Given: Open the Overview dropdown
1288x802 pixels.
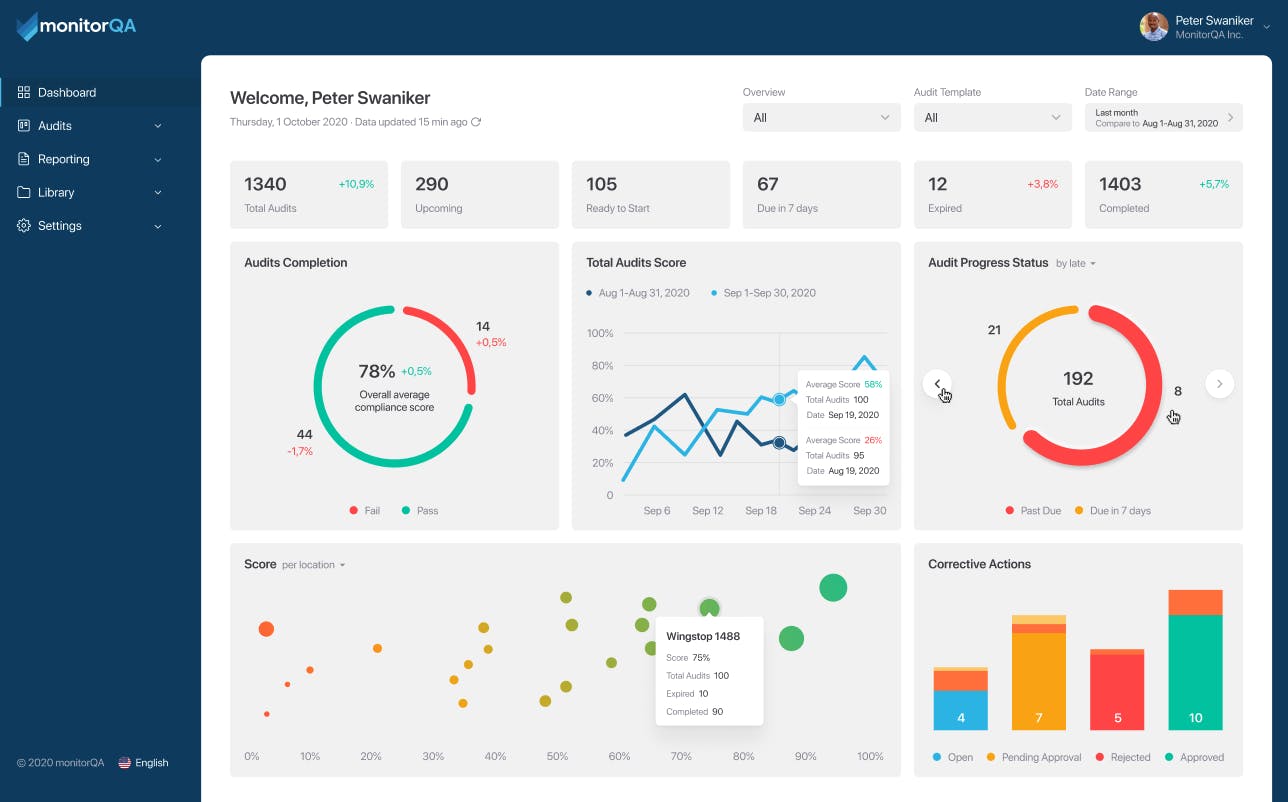Looking at the screenshot, I should coord(821,117).
